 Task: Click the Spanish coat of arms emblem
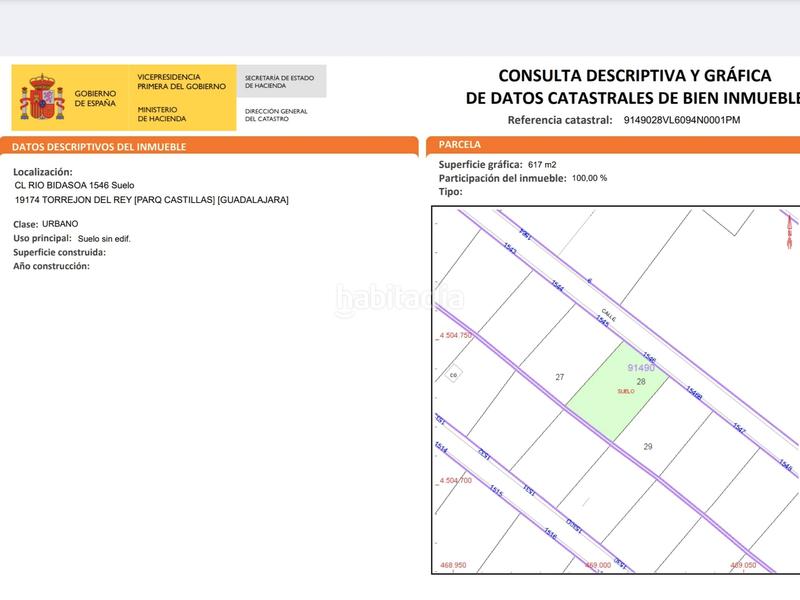(43, 96)
